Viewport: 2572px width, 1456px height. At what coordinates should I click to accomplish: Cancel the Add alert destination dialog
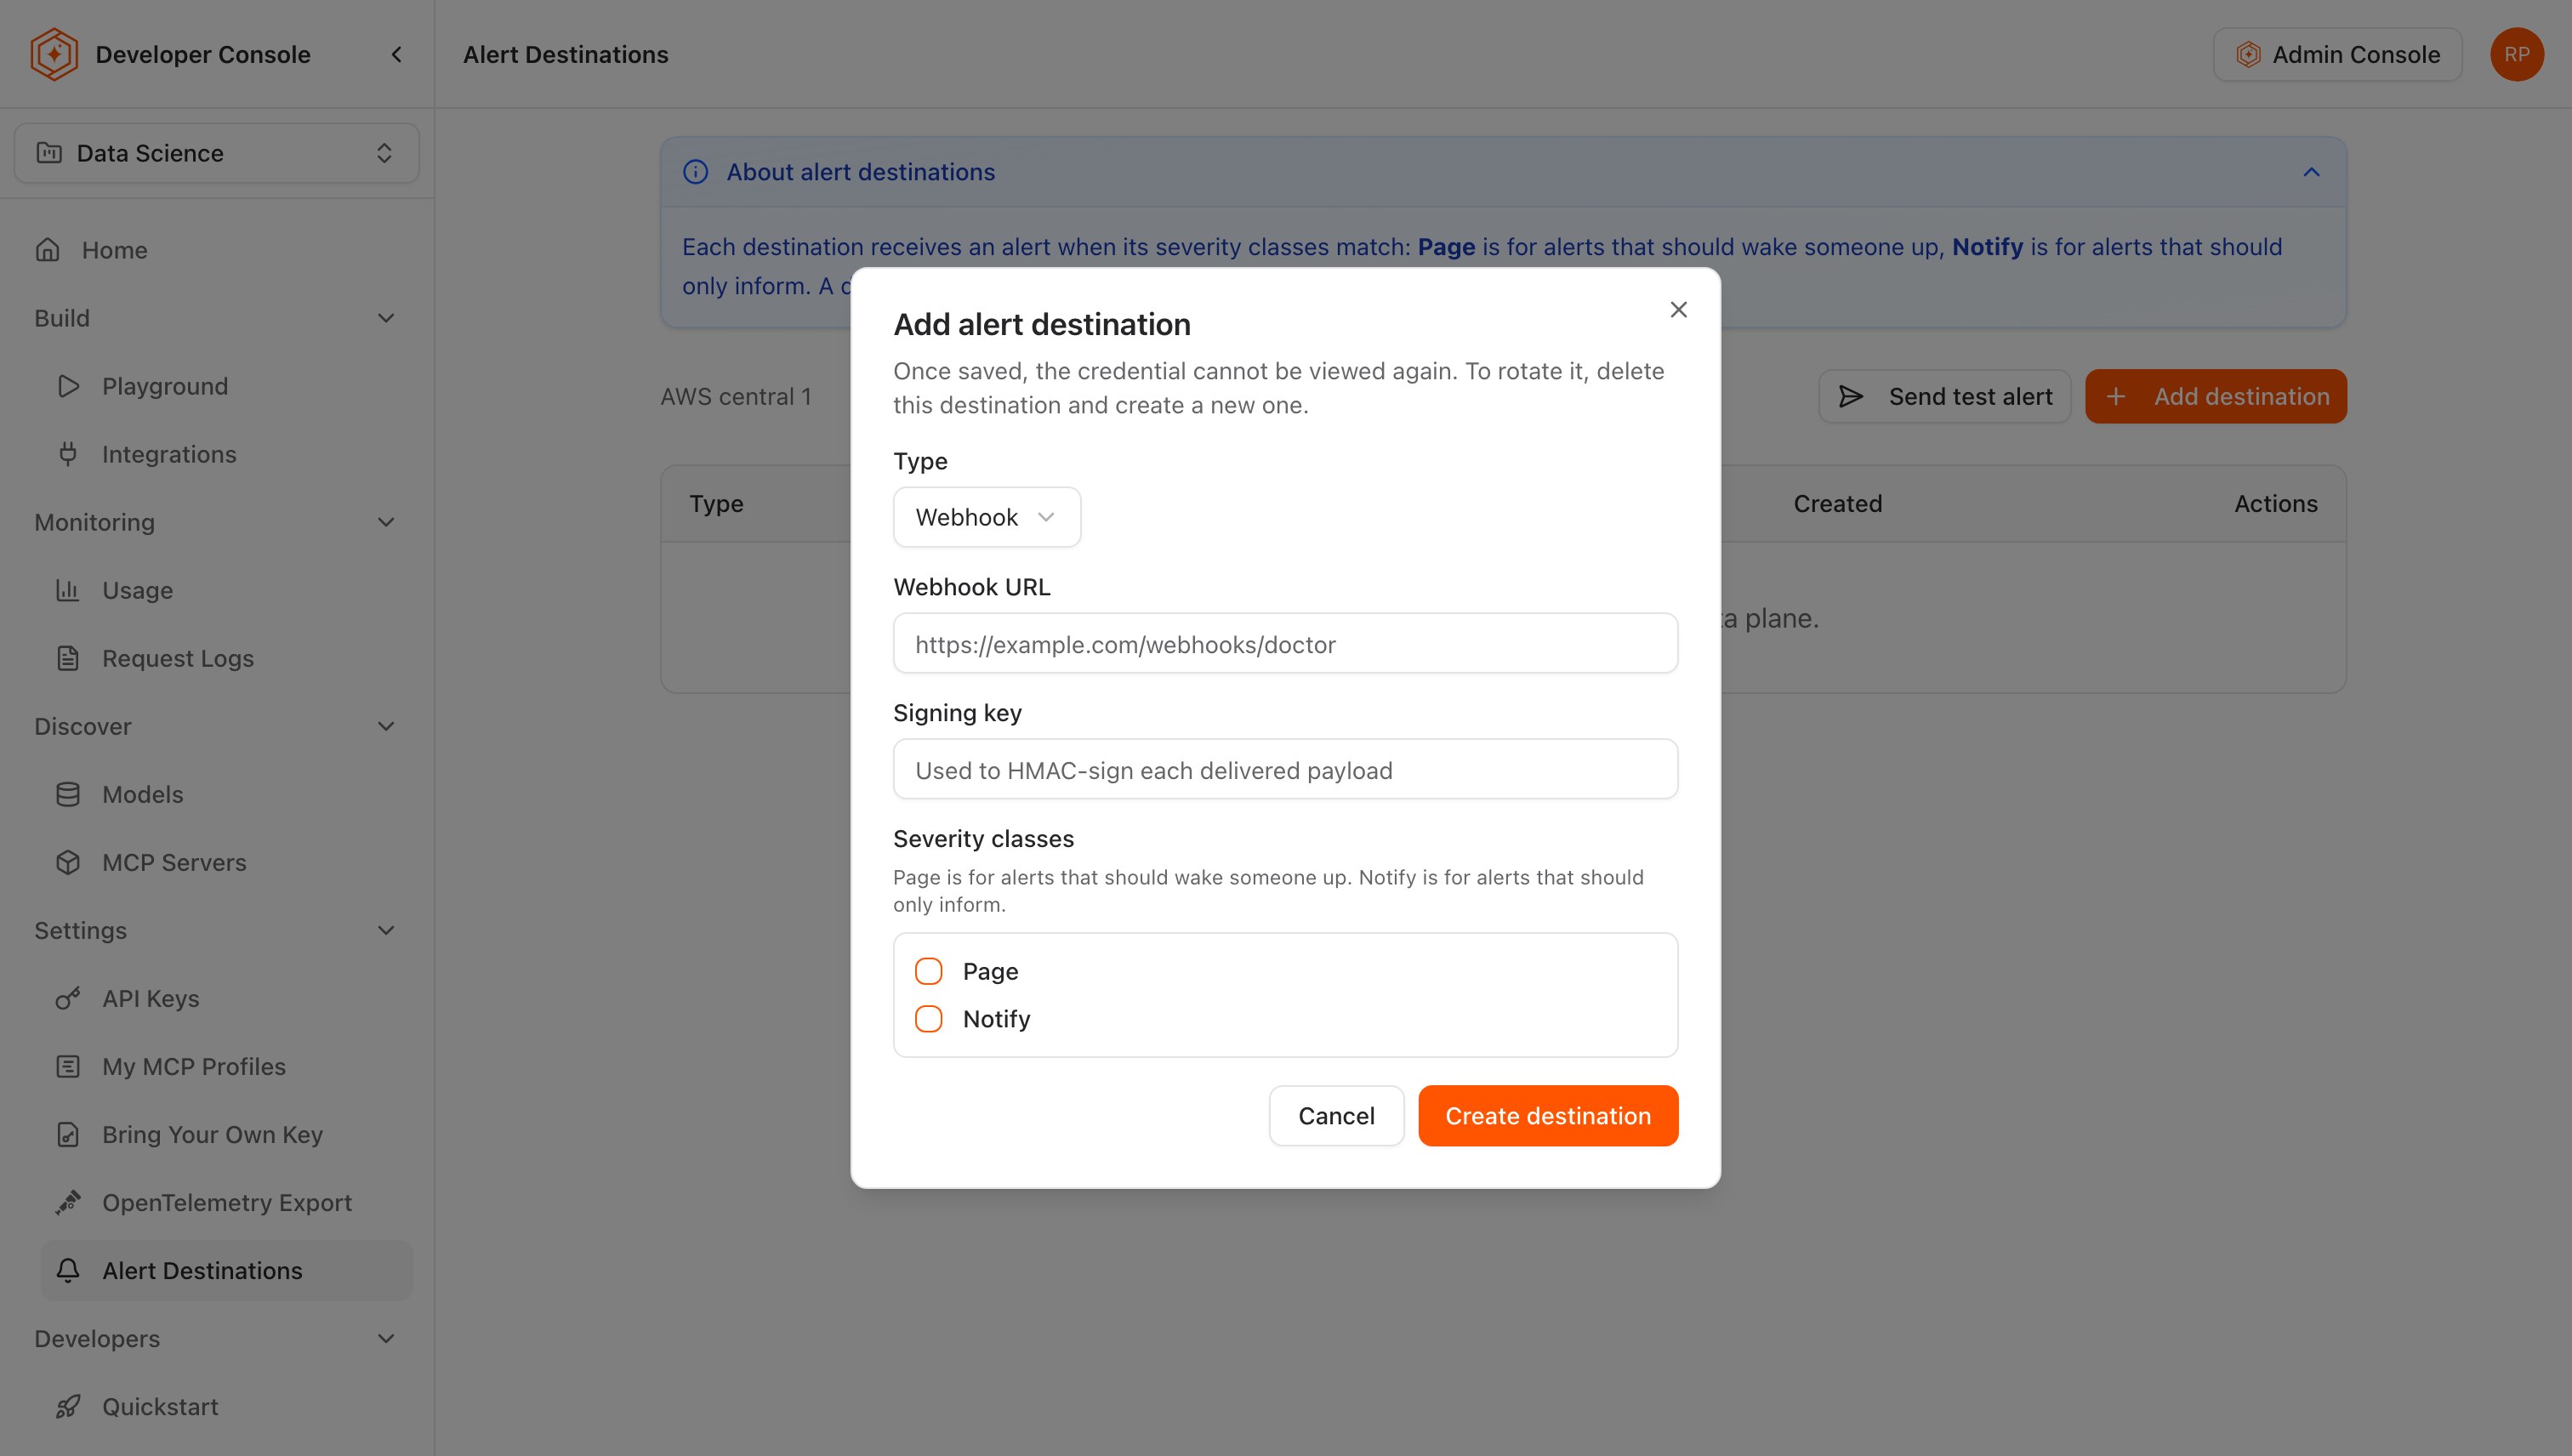1336,1116
